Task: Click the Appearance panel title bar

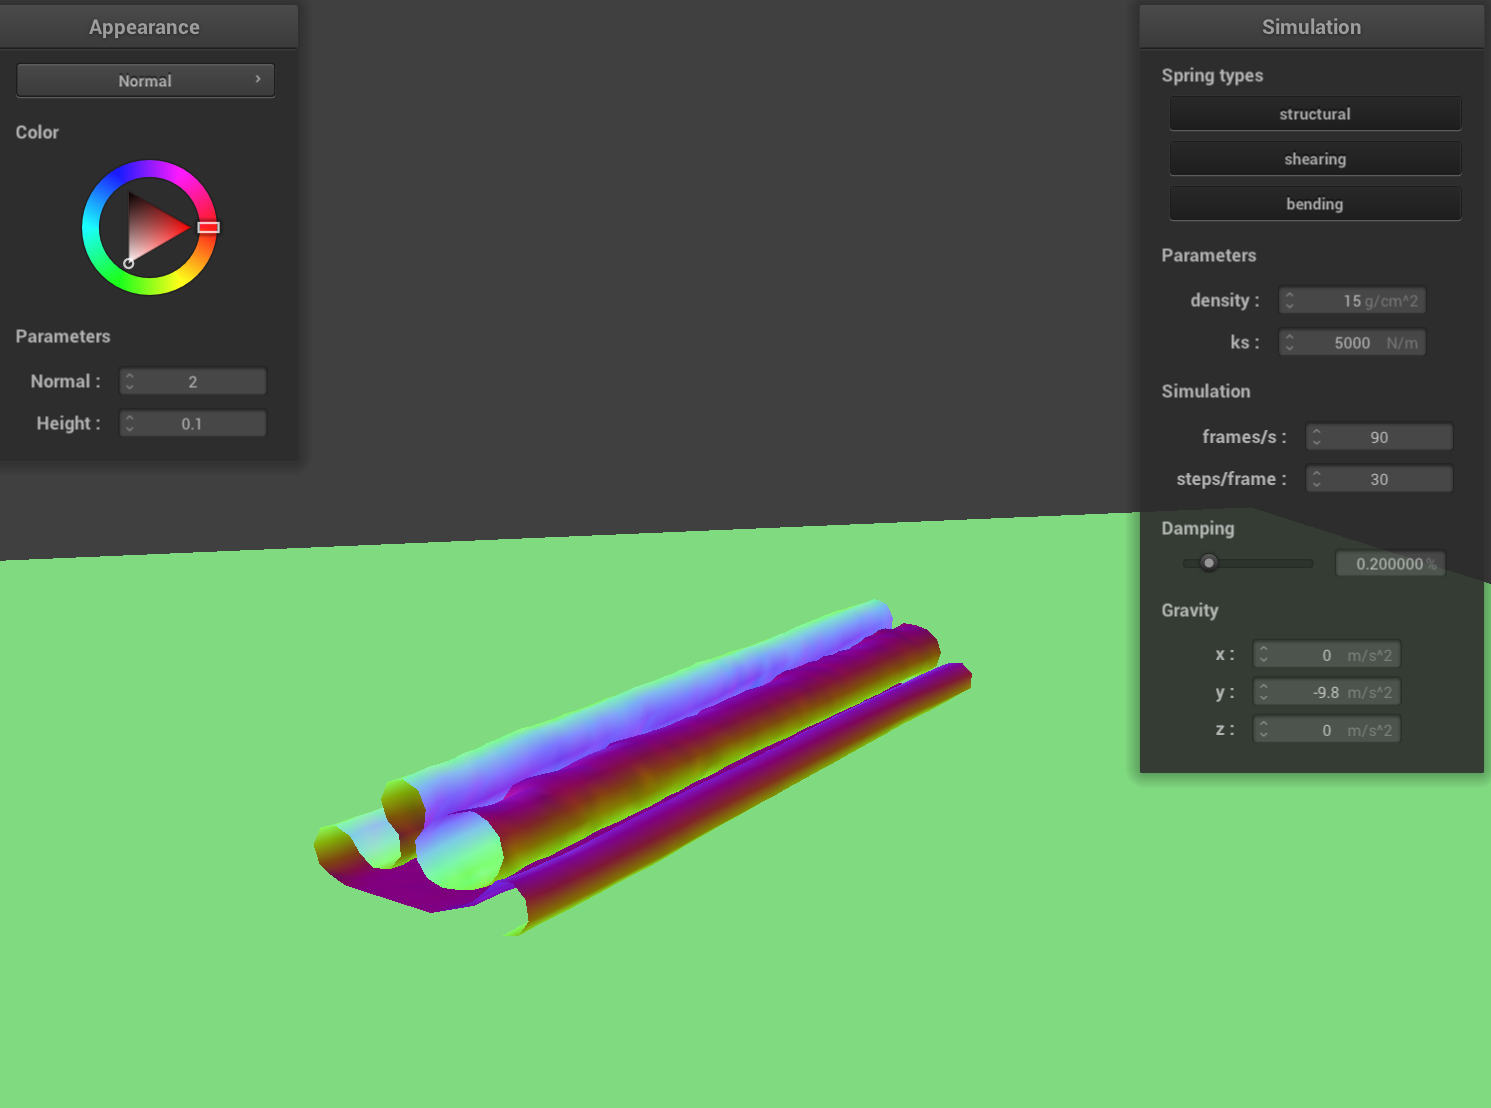Action: (x=146, y=27)
